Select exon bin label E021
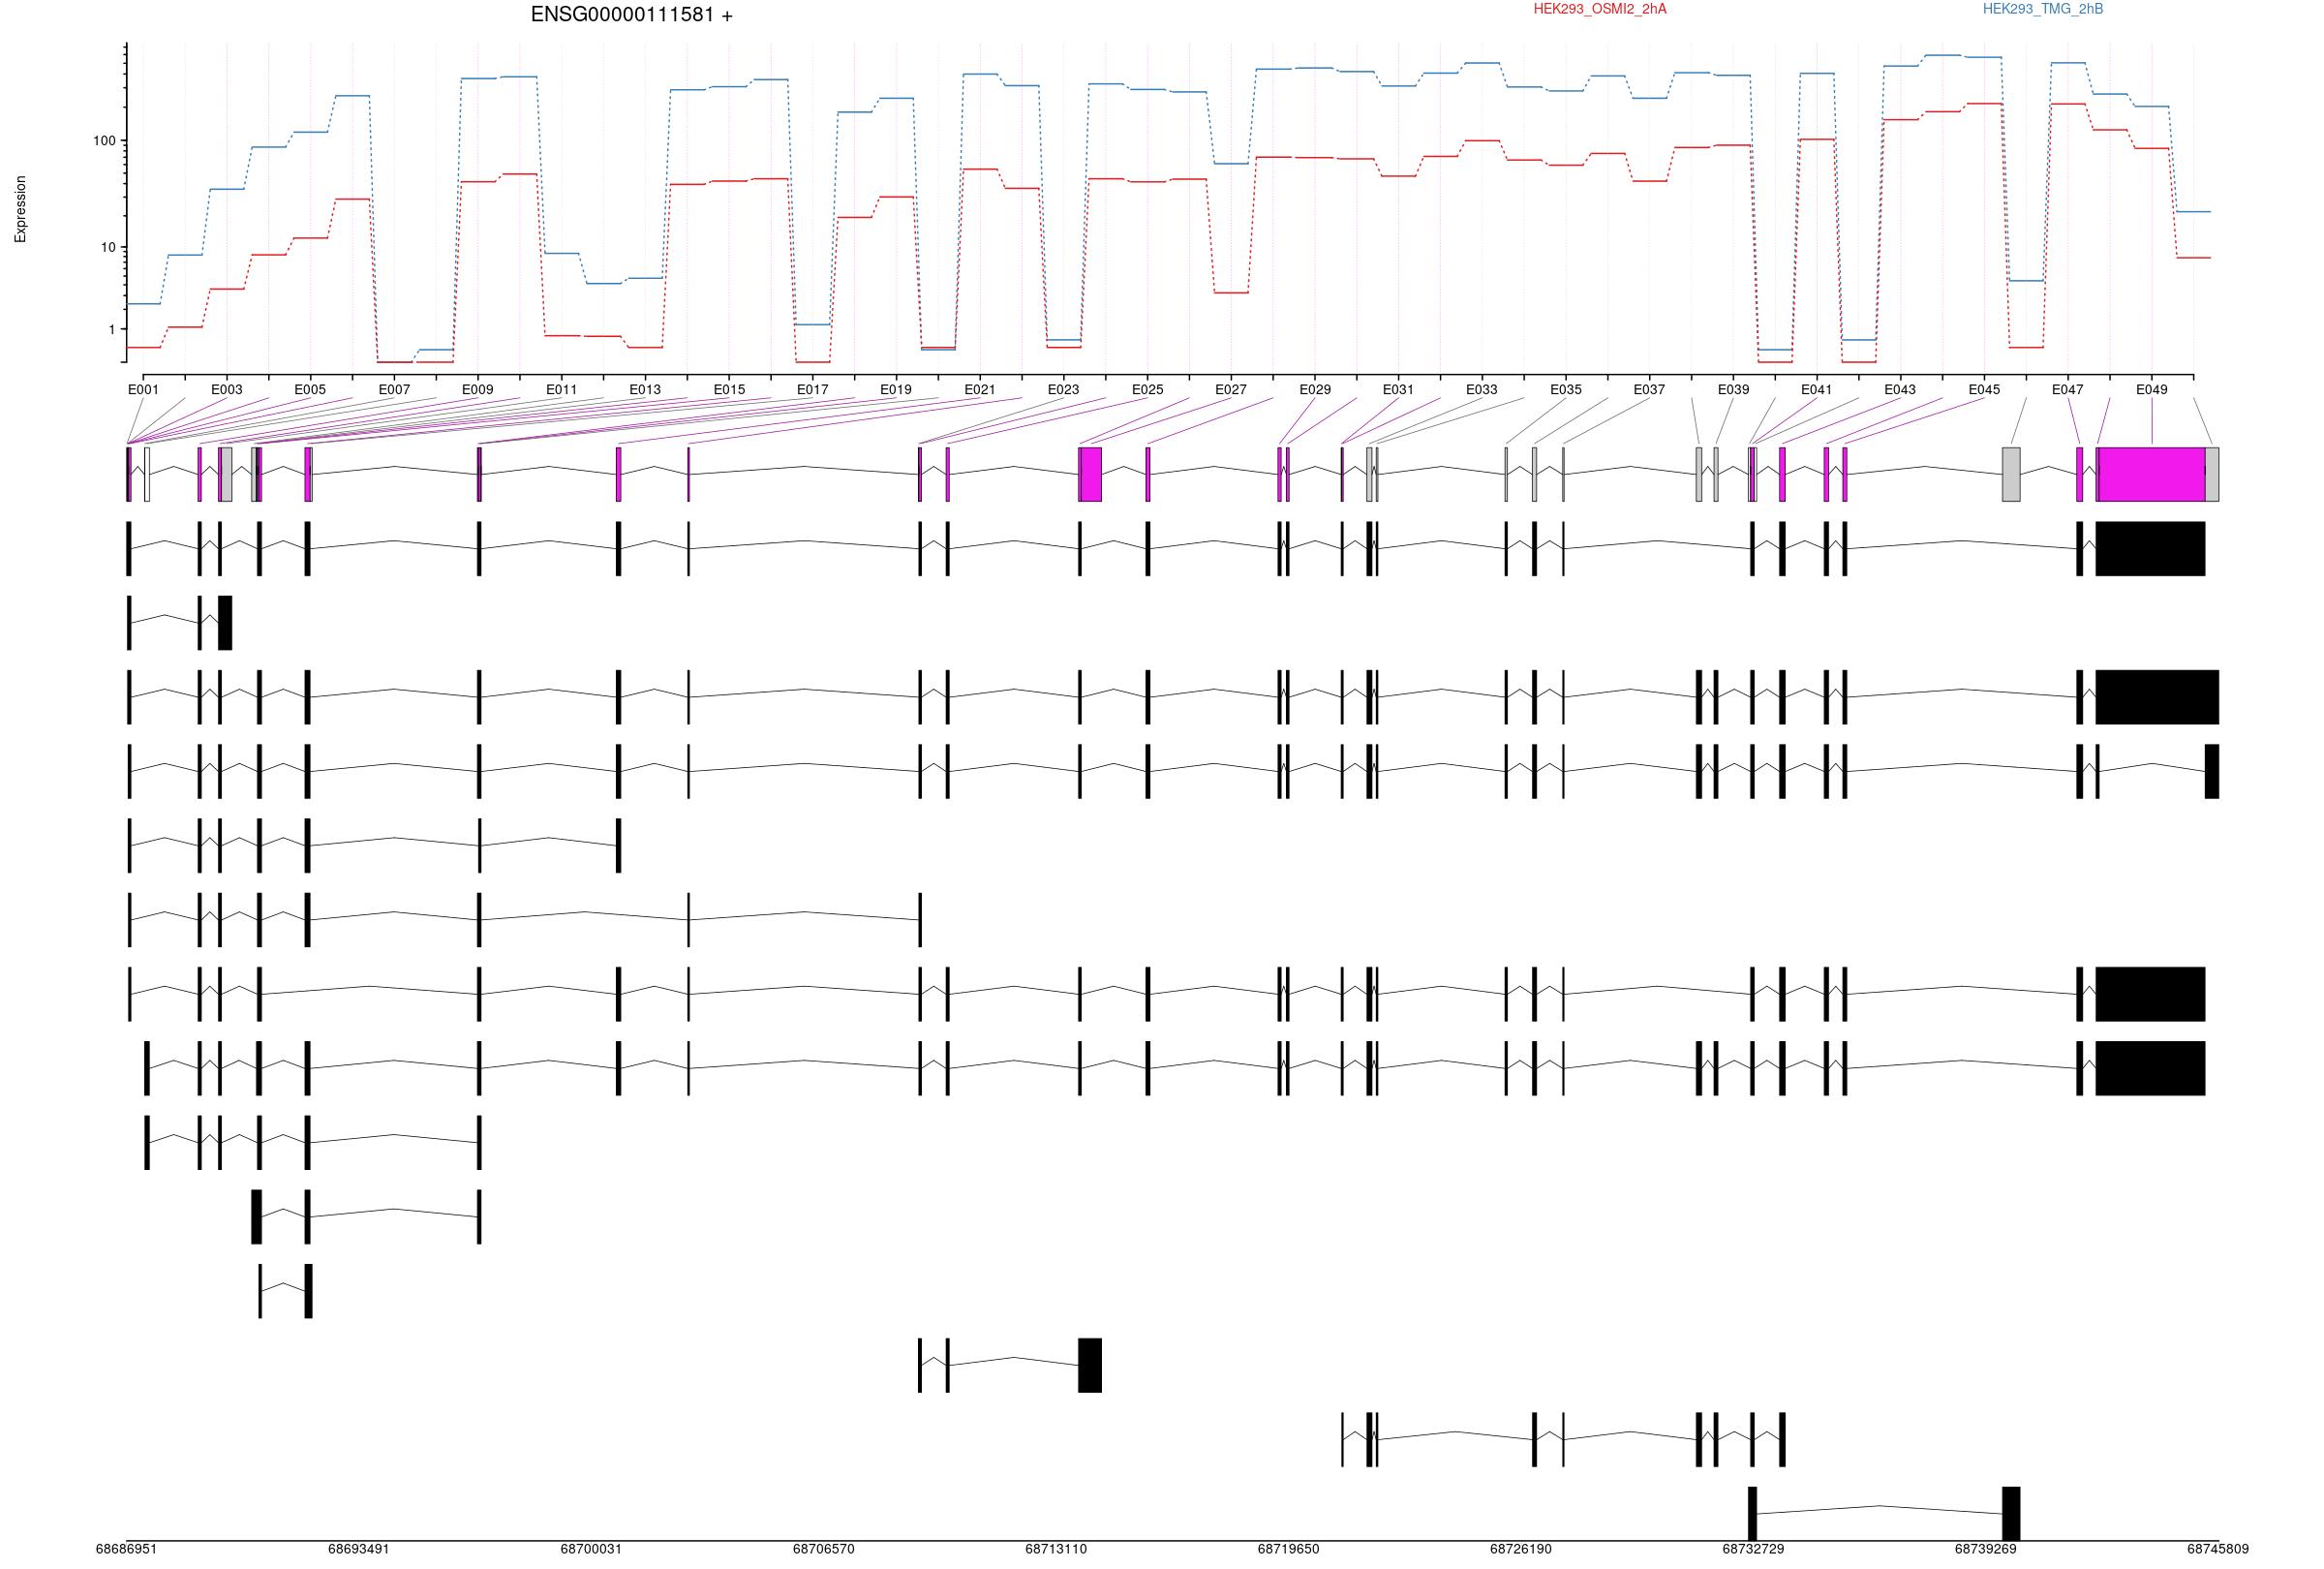This screenshot has height=1569, width=2324. [980, 389]
